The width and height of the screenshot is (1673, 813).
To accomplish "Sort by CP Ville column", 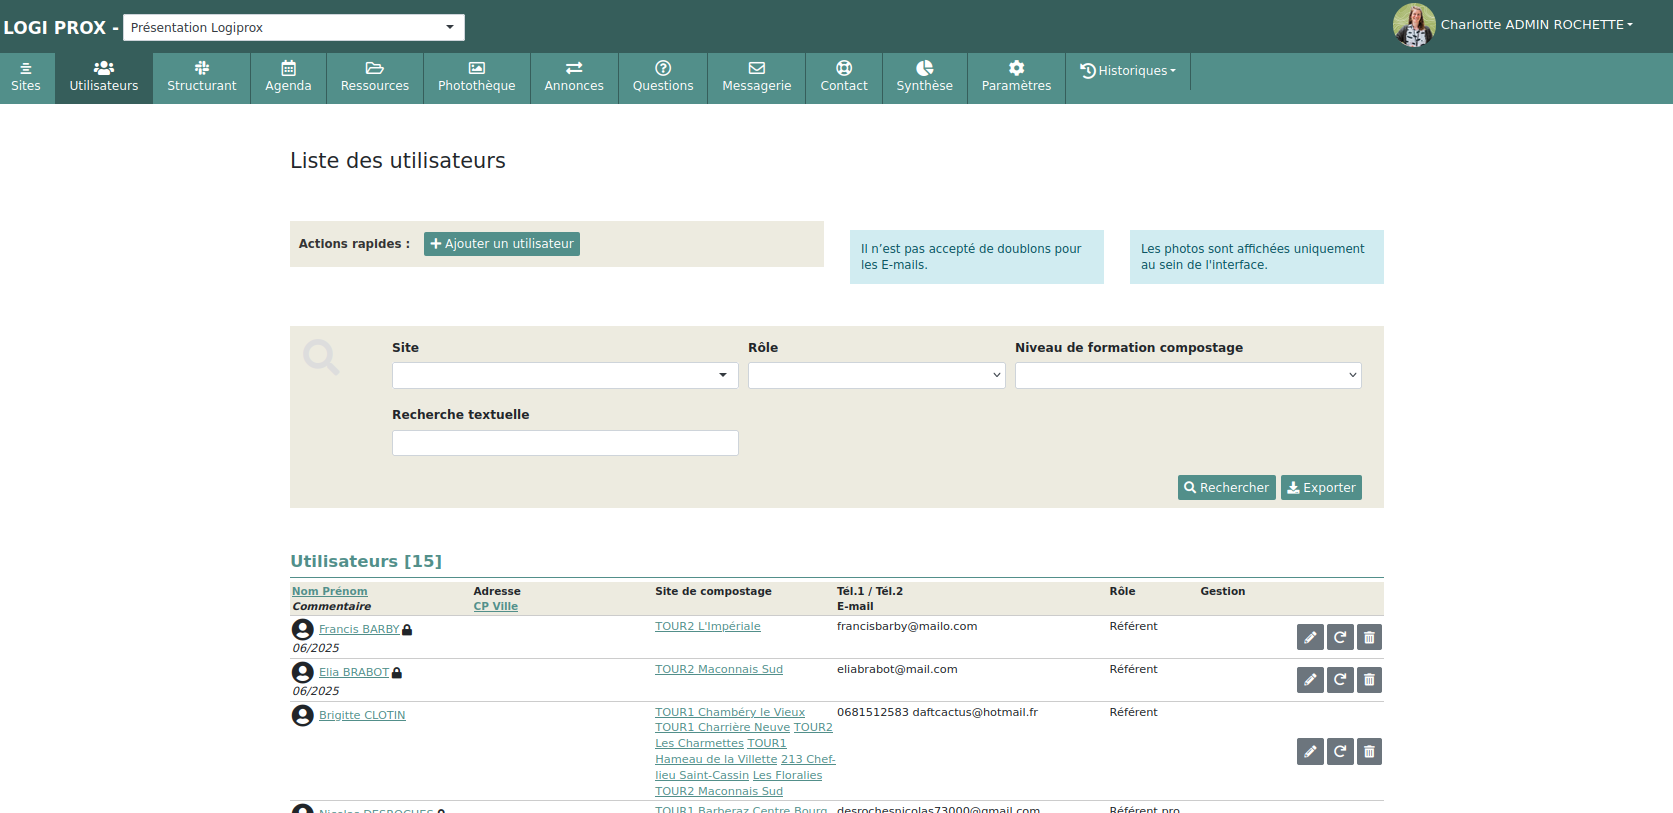I will [496, 607].
